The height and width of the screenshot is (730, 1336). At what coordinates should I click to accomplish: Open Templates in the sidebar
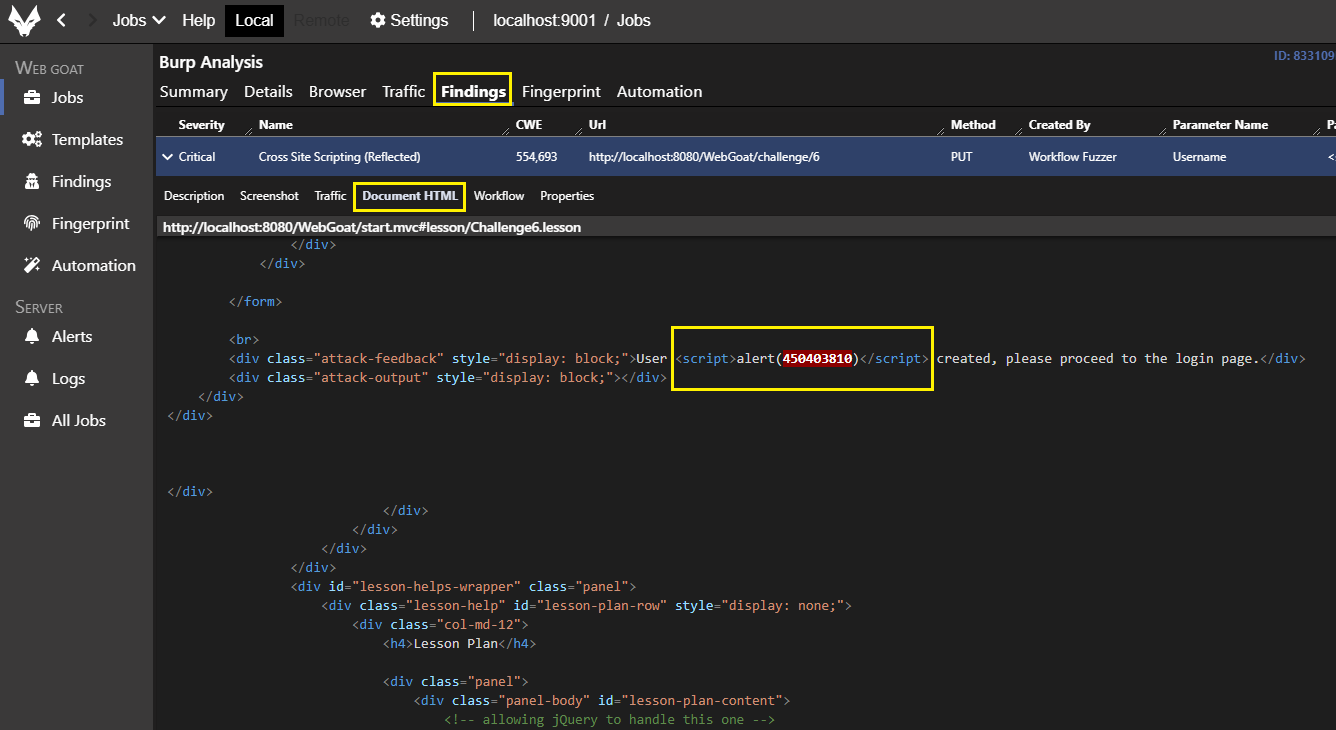tap(87, 139)
